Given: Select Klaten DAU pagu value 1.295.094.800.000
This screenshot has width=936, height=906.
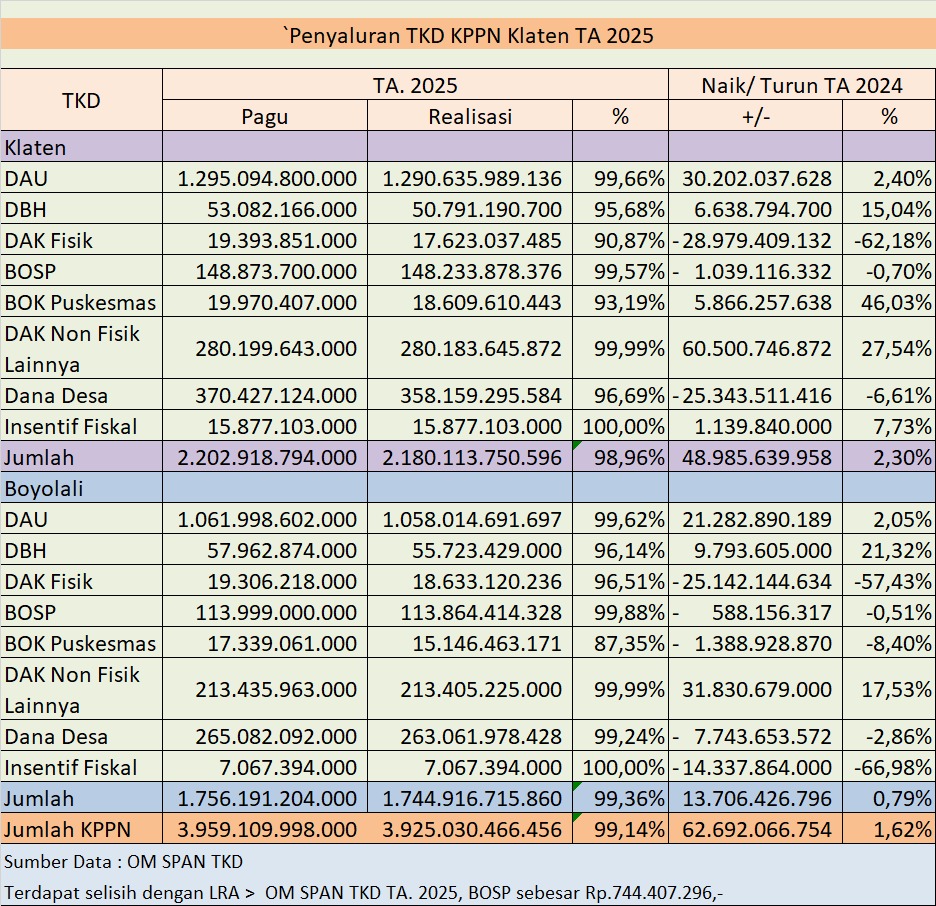Looking at the screenshot, I should coord(266,179).
